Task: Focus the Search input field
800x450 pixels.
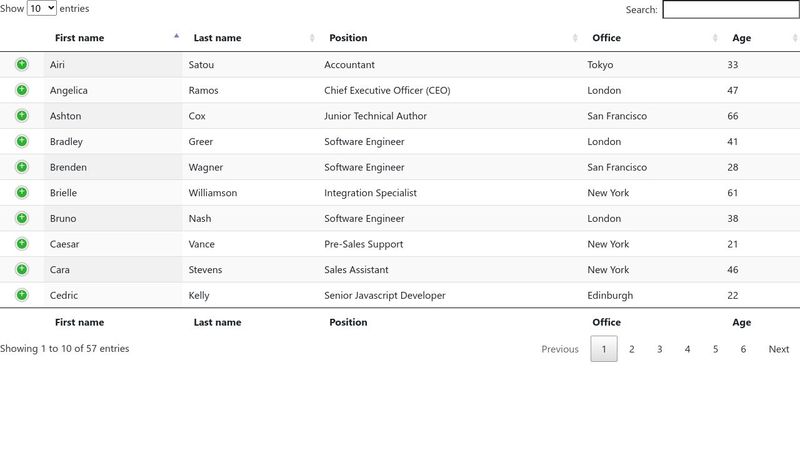Action: [x=730, y=10]
